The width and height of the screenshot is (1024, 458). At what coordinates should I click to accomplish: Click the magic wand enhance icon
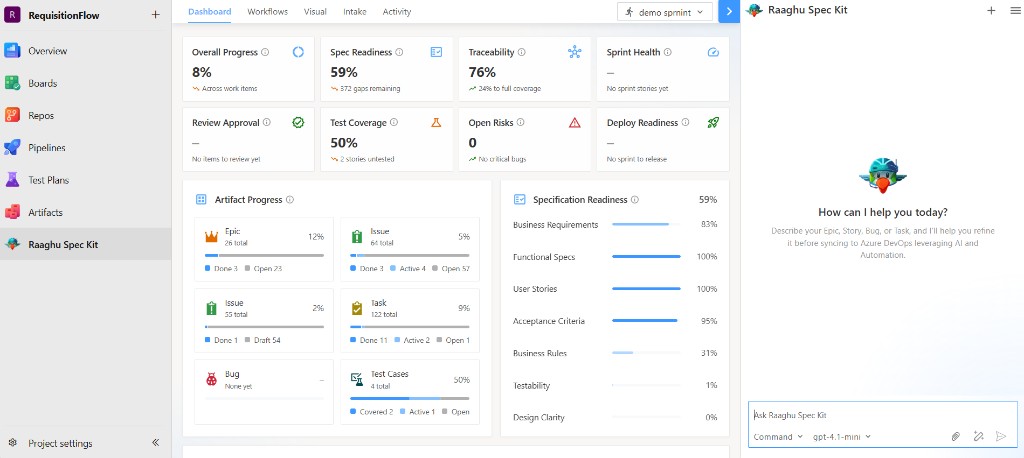point(978,436)
